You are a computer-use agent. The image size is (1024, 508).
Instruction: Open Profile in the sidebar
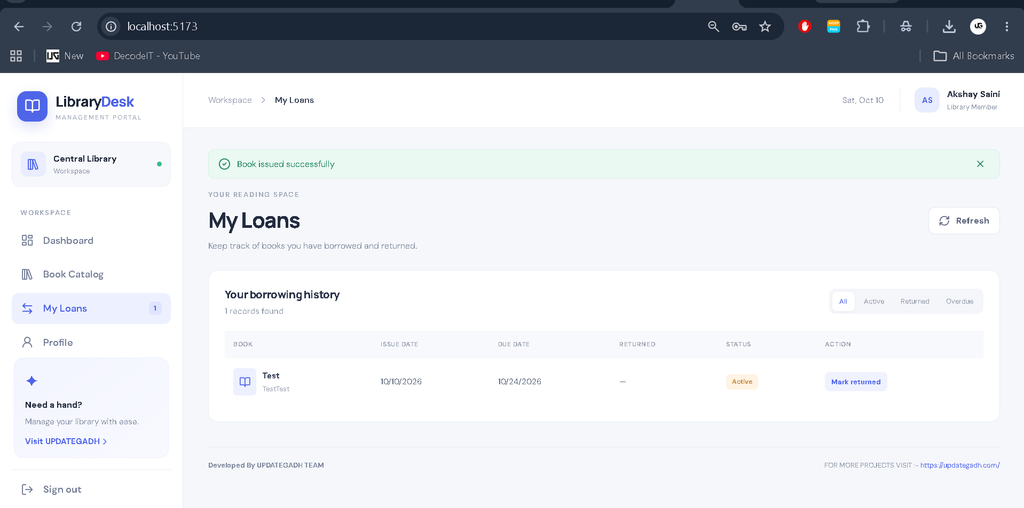tap(91, 342)
